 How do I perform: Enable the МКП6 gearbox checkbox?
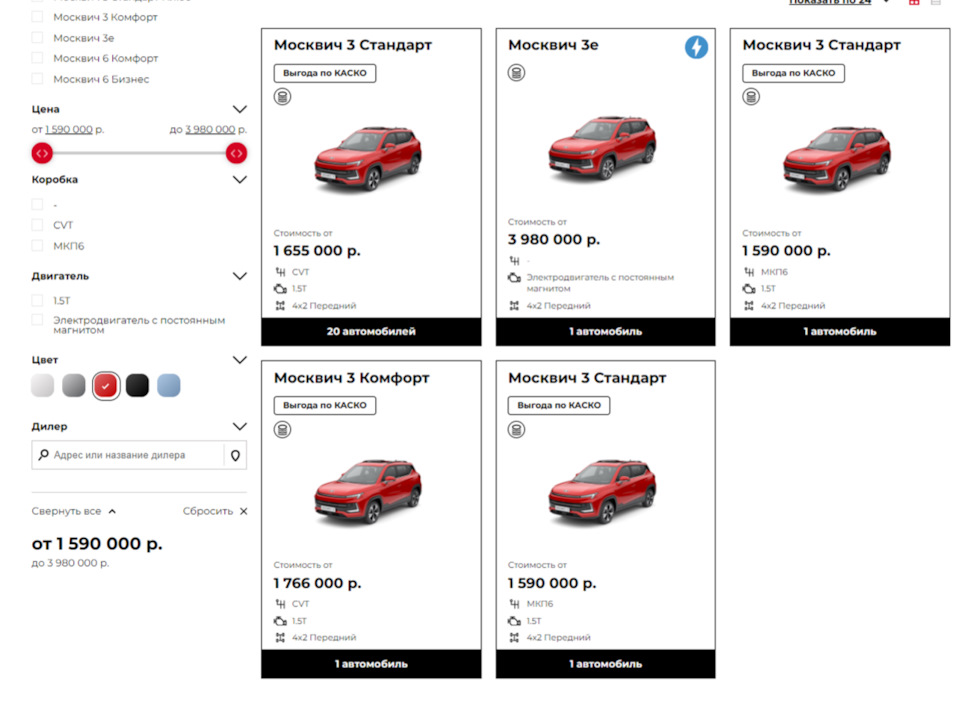tap(37, 246)
